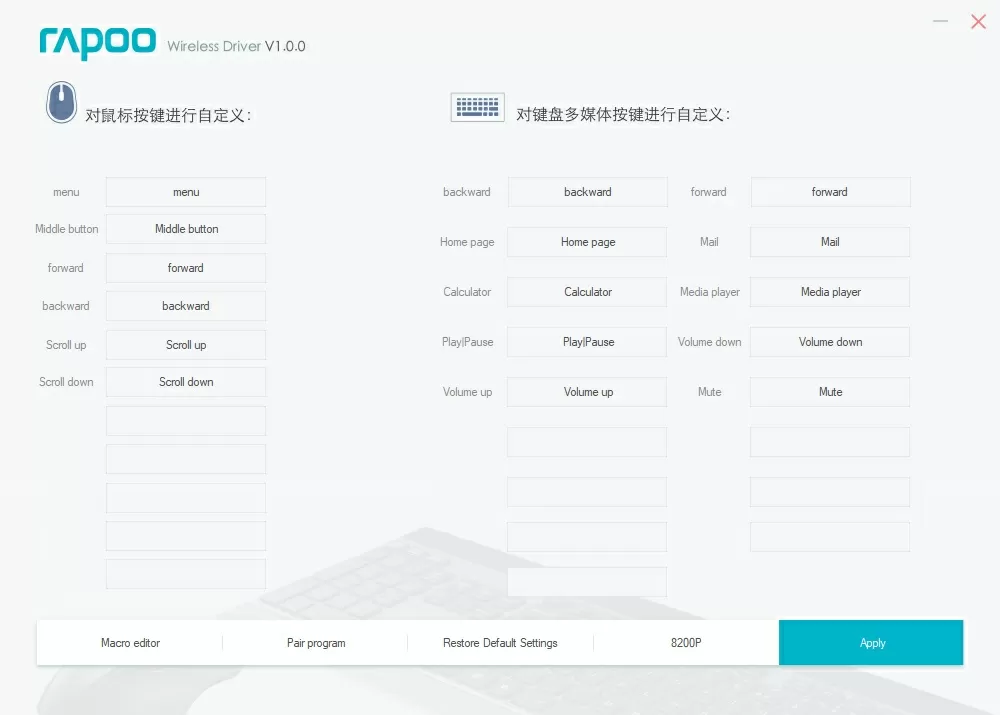Click the keyboard icon beside multimedia key heading
This screenshot has width=1000, height=715.
[477, 108]
